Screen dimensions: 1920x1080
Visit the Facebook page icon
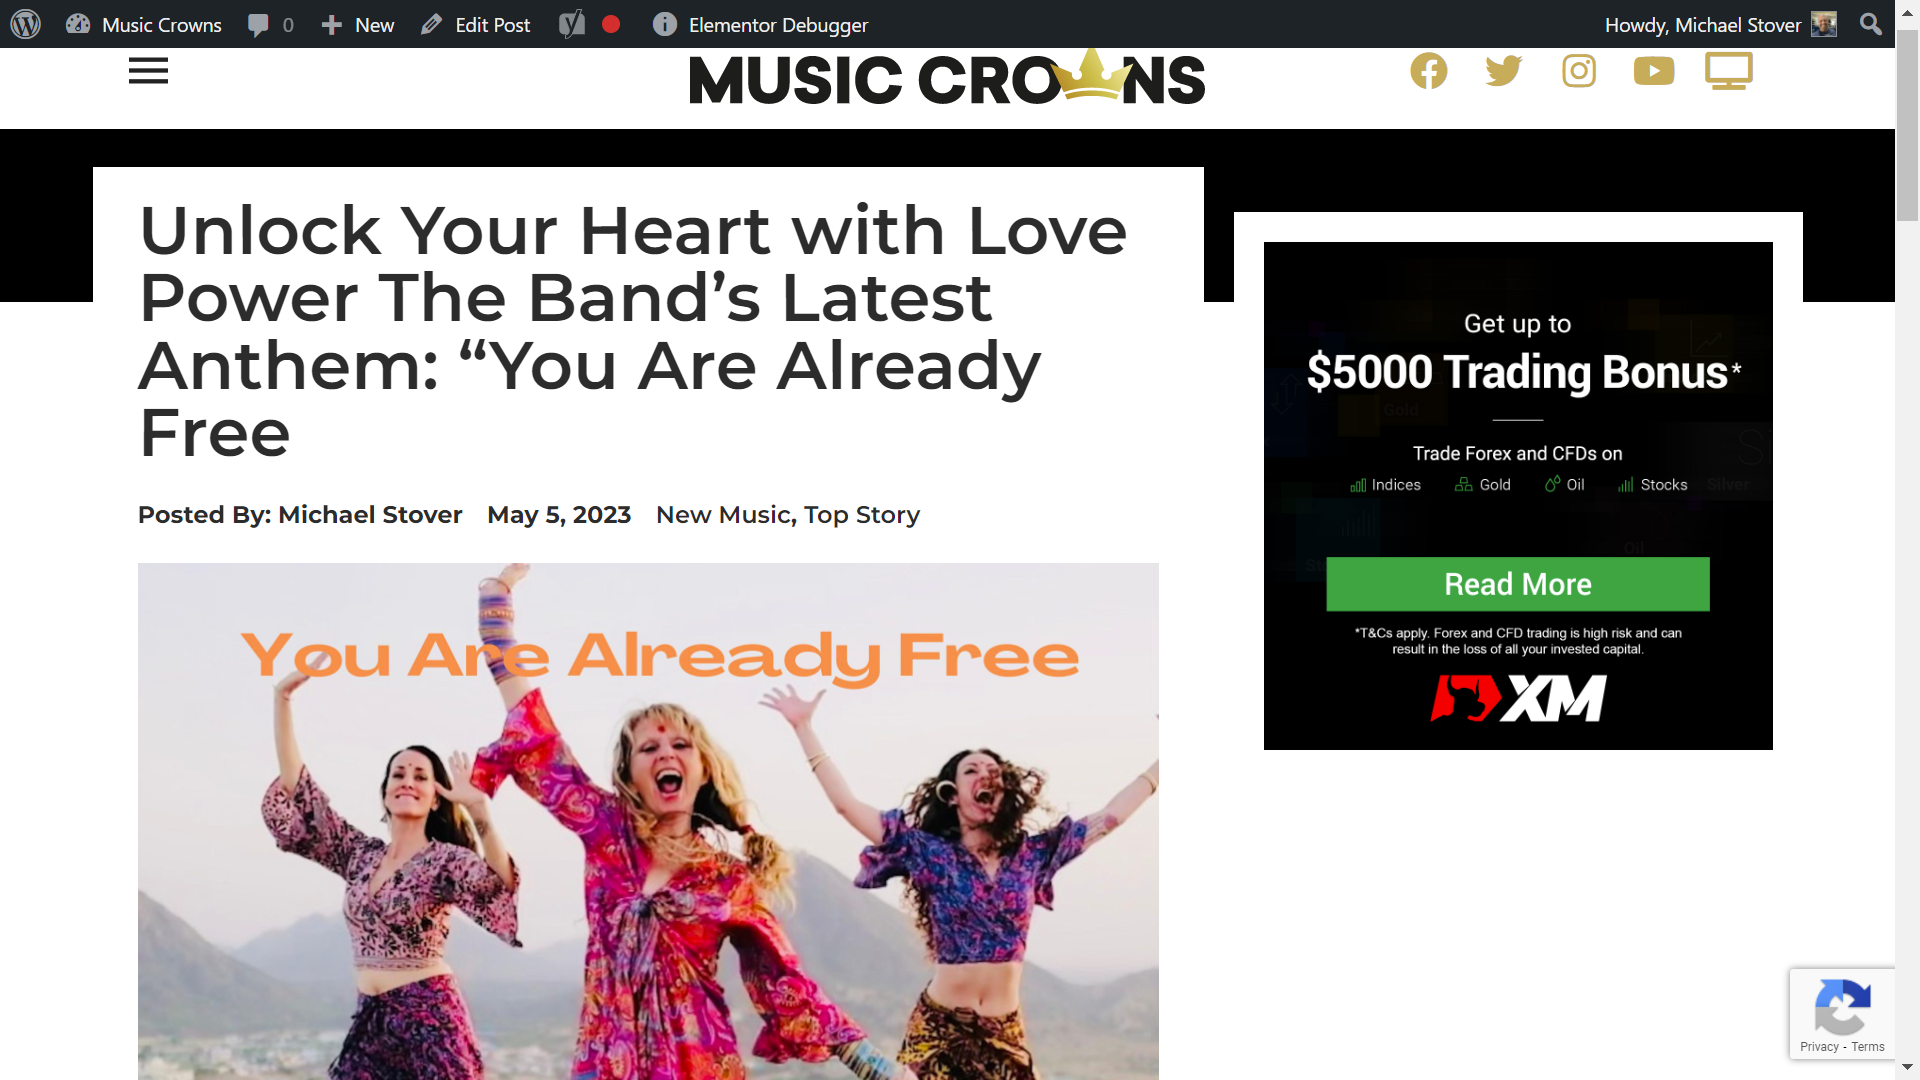pos(1429,71)
